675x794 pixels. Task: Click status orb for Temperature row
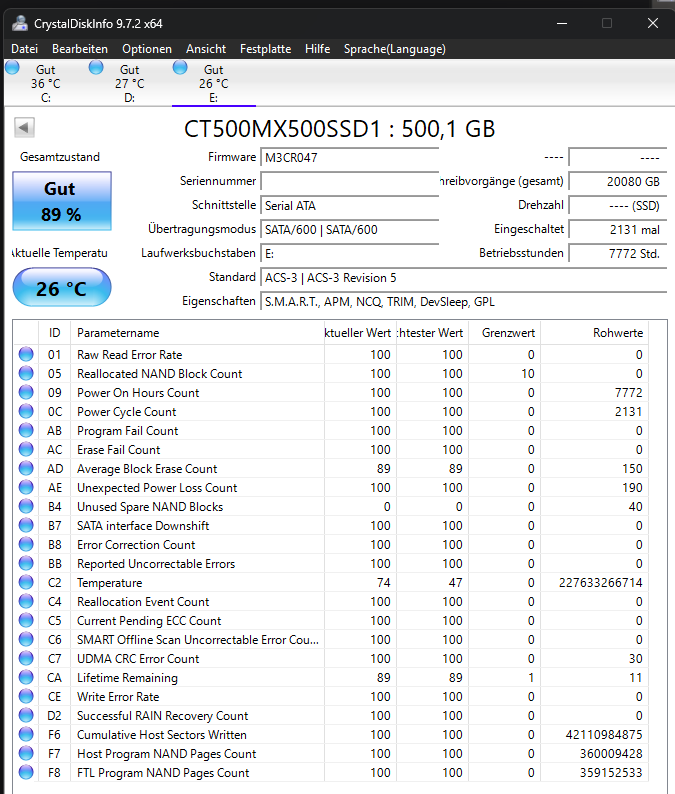click(26, 582)
